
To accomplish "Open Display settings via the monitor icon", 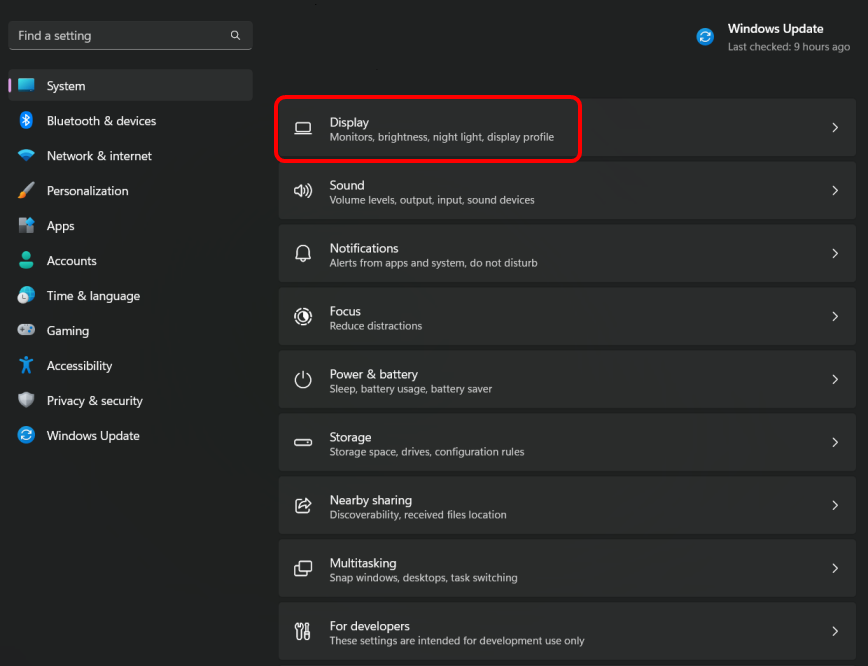I will pos(303,128).
